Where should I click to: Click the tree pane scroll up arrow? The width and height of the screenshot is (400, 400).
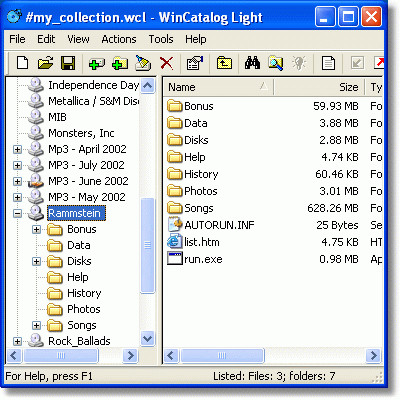pyautogui.click(x=147, y=86)
